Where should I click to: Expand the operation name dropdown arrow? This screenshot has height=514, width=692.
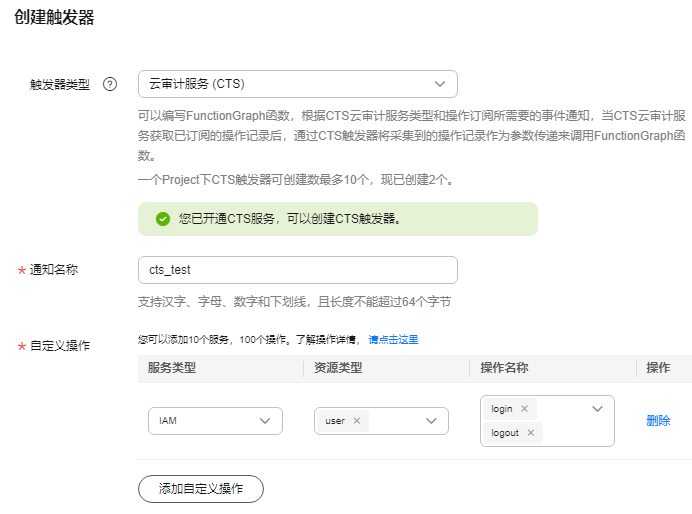click(597, 409)
